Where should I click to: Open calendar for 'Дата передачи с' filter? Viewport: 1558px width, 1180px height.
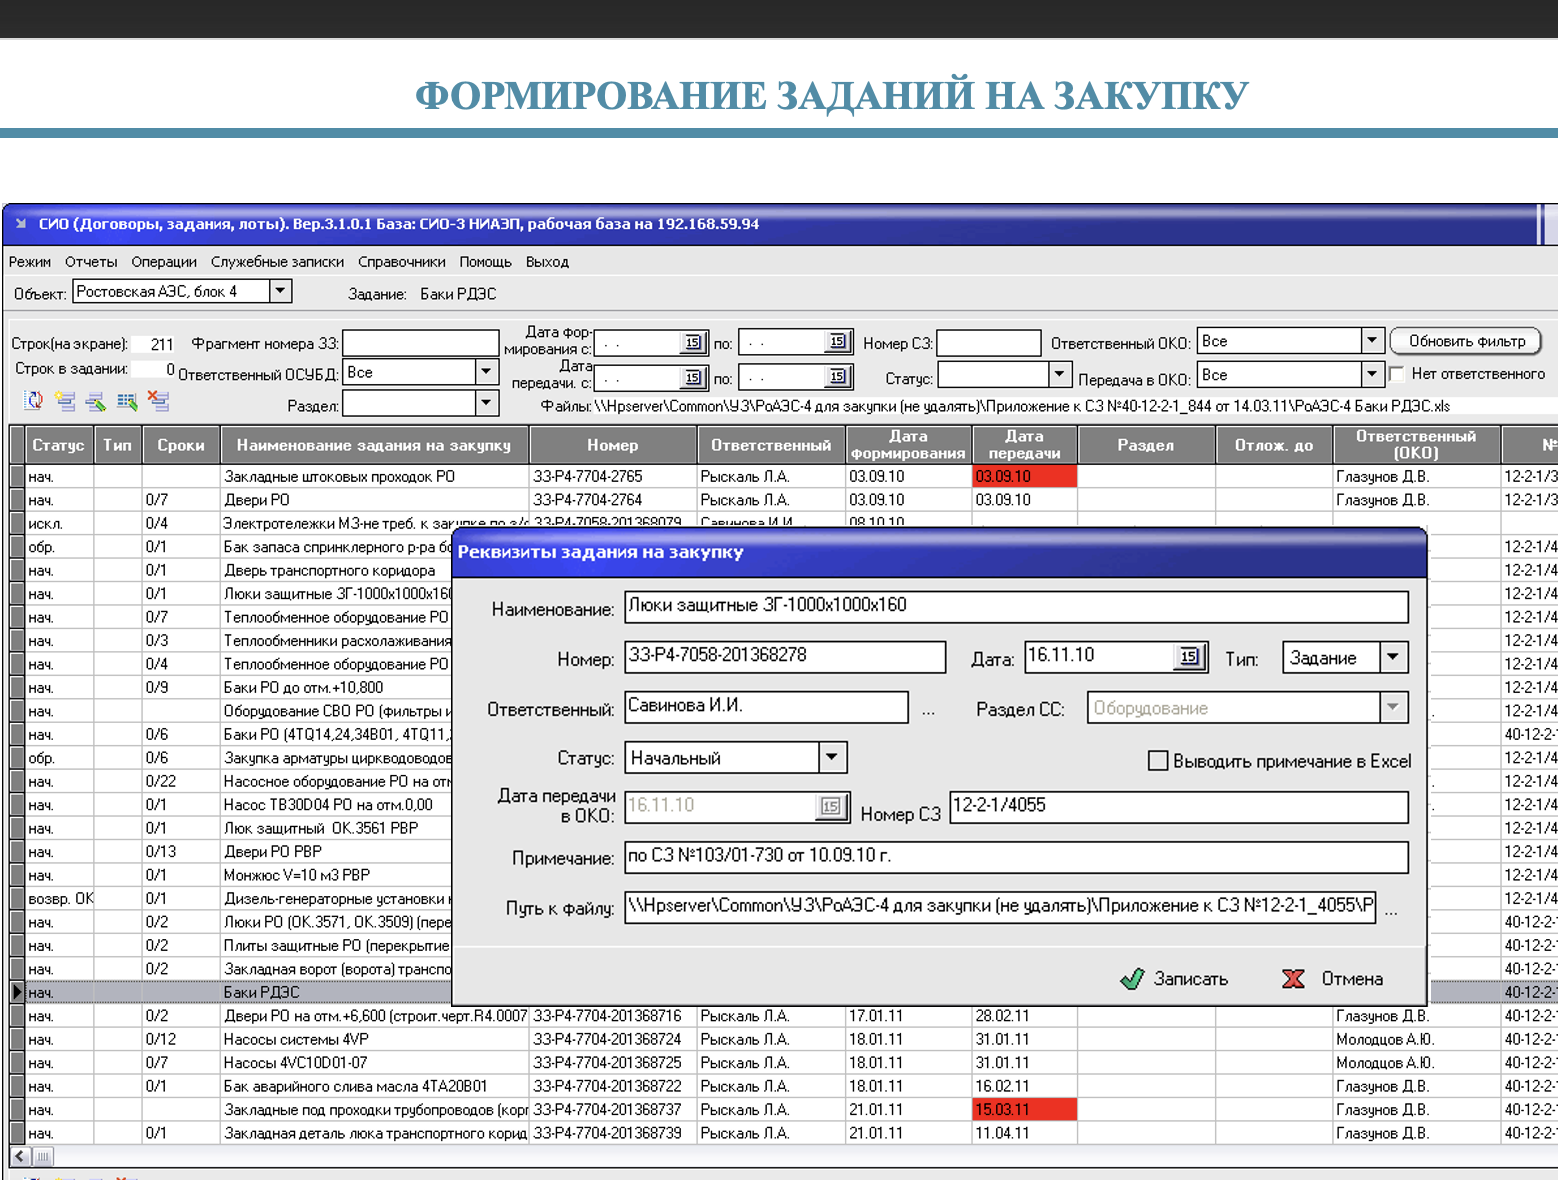[x=693, y=377]
